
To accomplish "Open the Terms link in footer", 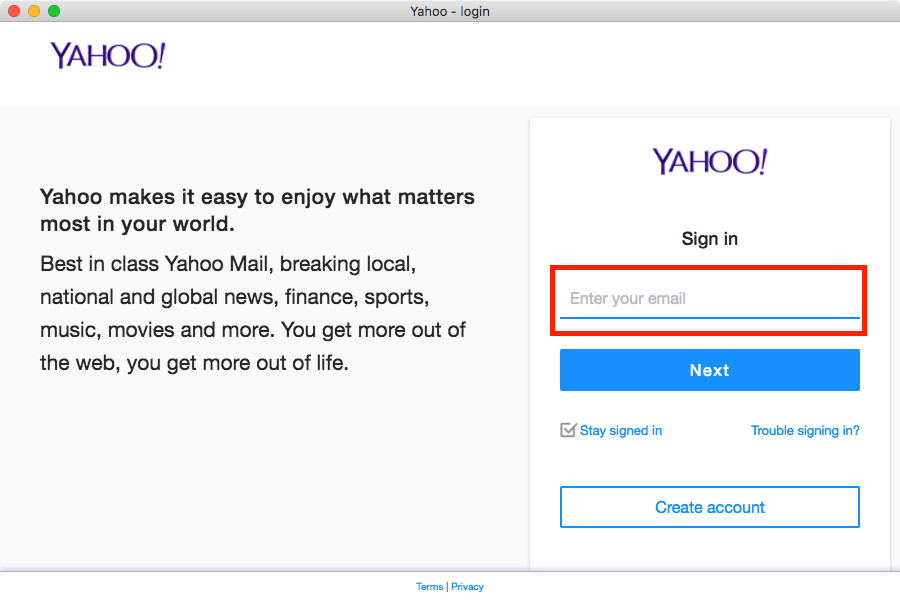I will coord(429,586).
